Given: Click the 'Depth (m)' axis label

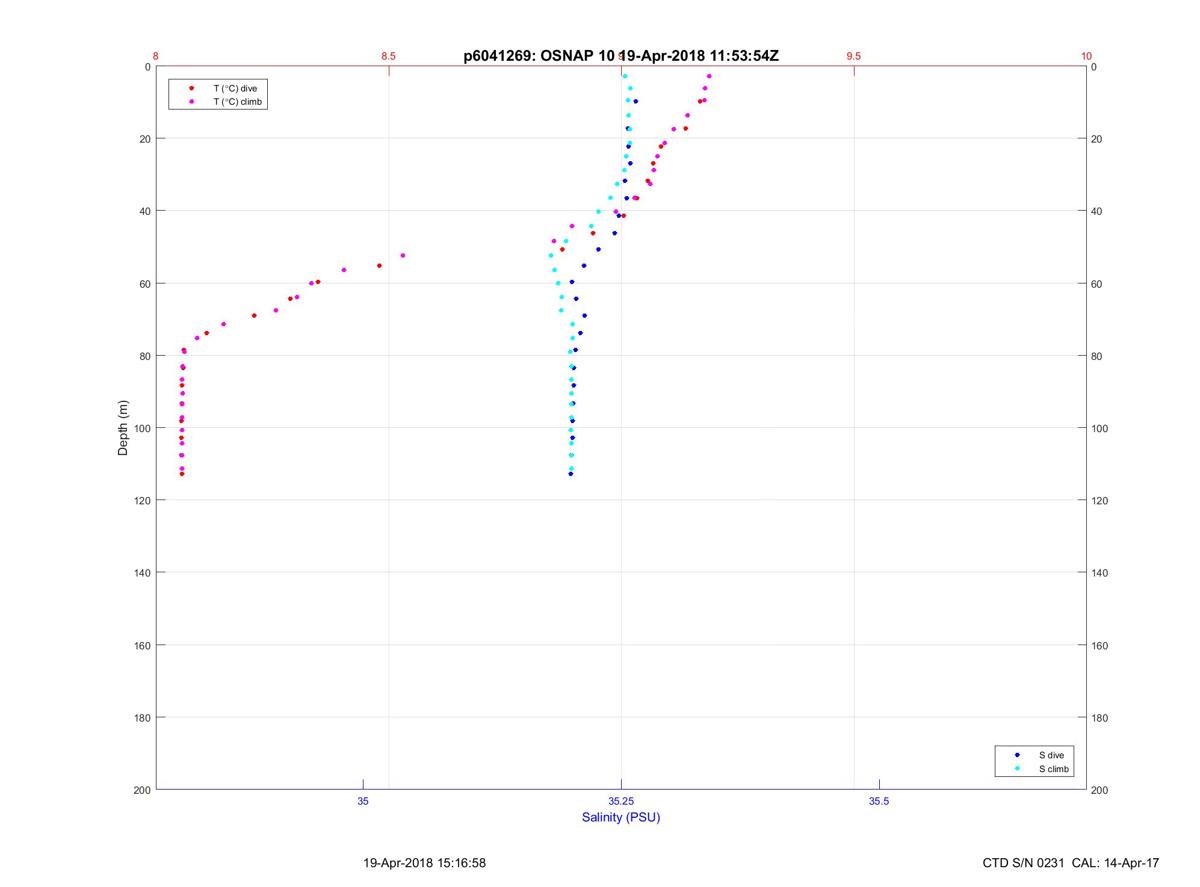Looking at the screenshot, I should tap(124, 428).
